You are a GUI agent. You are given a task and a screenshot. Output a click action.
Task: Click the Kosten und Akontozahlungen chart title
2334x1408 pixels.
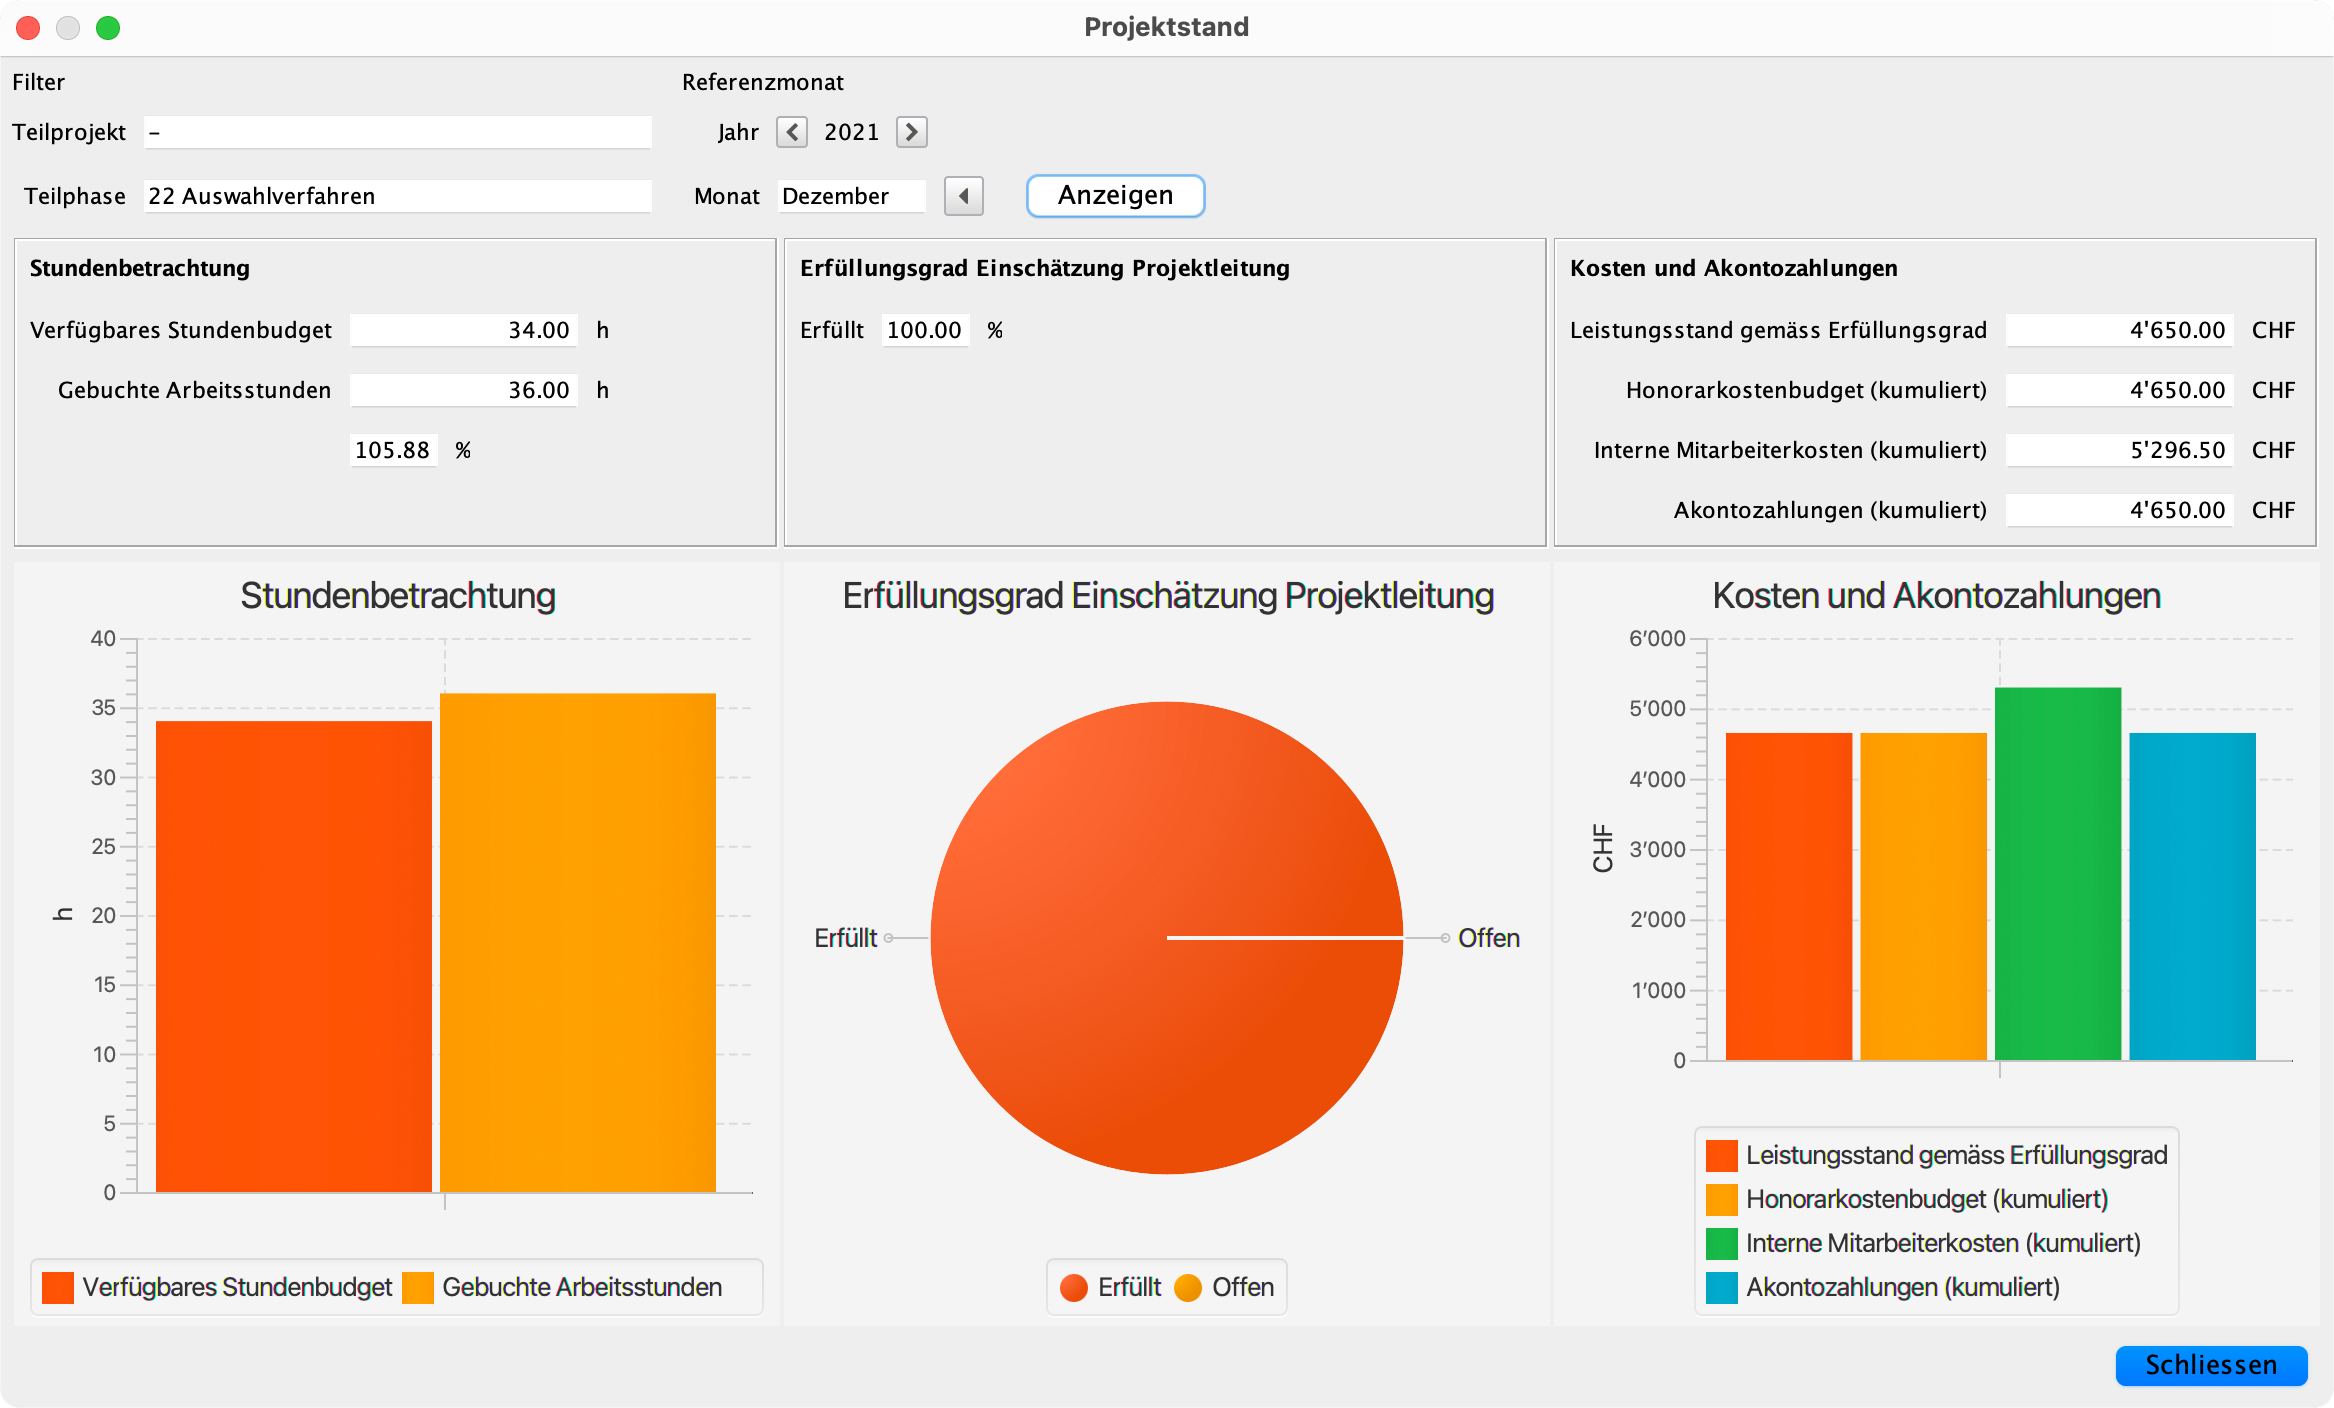pos(1937,596)
